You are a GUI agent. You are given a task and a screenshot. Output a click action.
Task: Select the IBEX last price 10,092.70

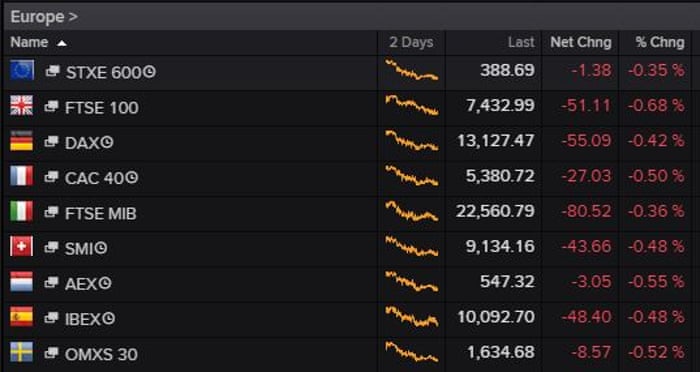[496, 317]
